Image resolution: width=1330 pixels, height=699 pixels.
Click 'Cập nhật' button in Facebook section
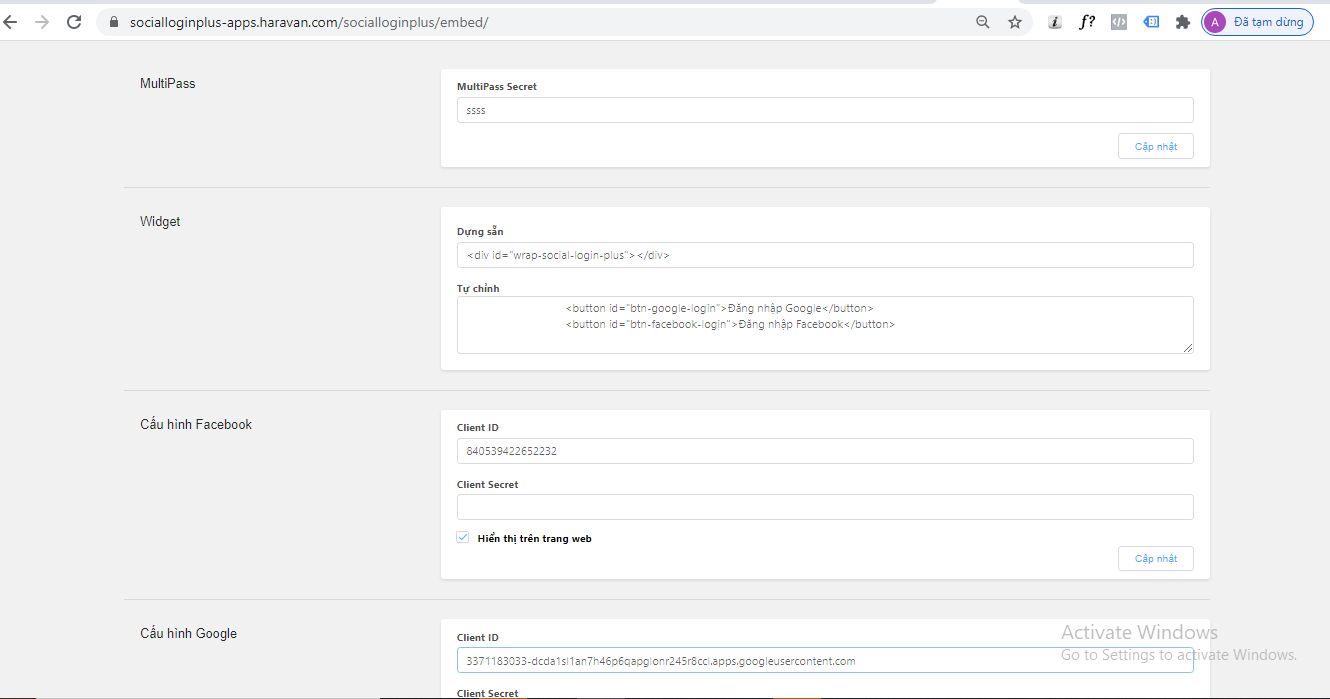[1155, 559]
